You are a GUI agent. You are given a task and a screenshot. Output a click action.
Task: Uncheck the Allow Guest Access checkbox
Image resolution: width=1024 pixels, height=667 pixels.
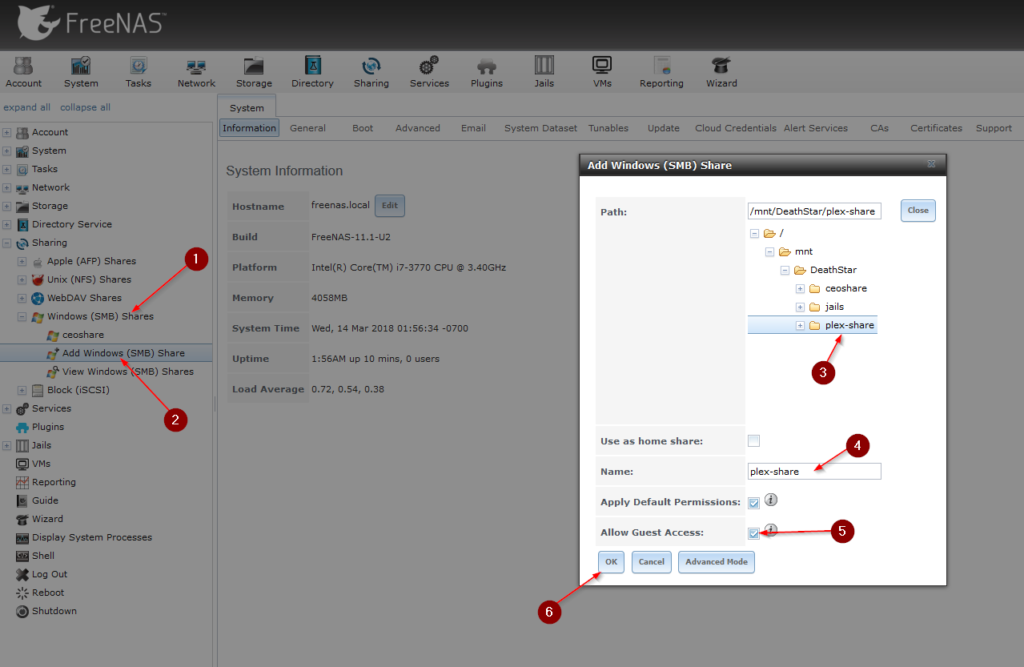pyautogui.click(x=754, y=533)
